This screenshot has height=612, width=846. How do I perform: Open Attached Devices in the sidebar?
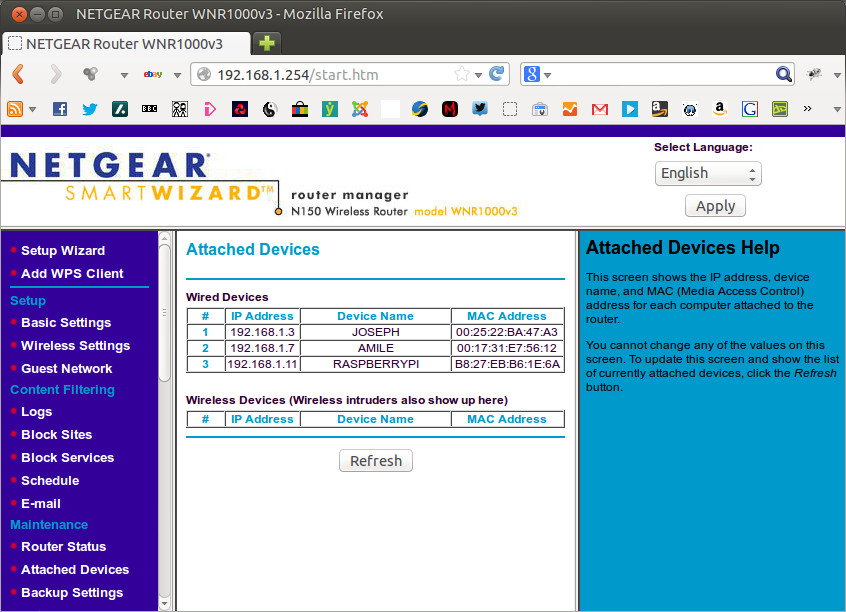click(75, 569)
